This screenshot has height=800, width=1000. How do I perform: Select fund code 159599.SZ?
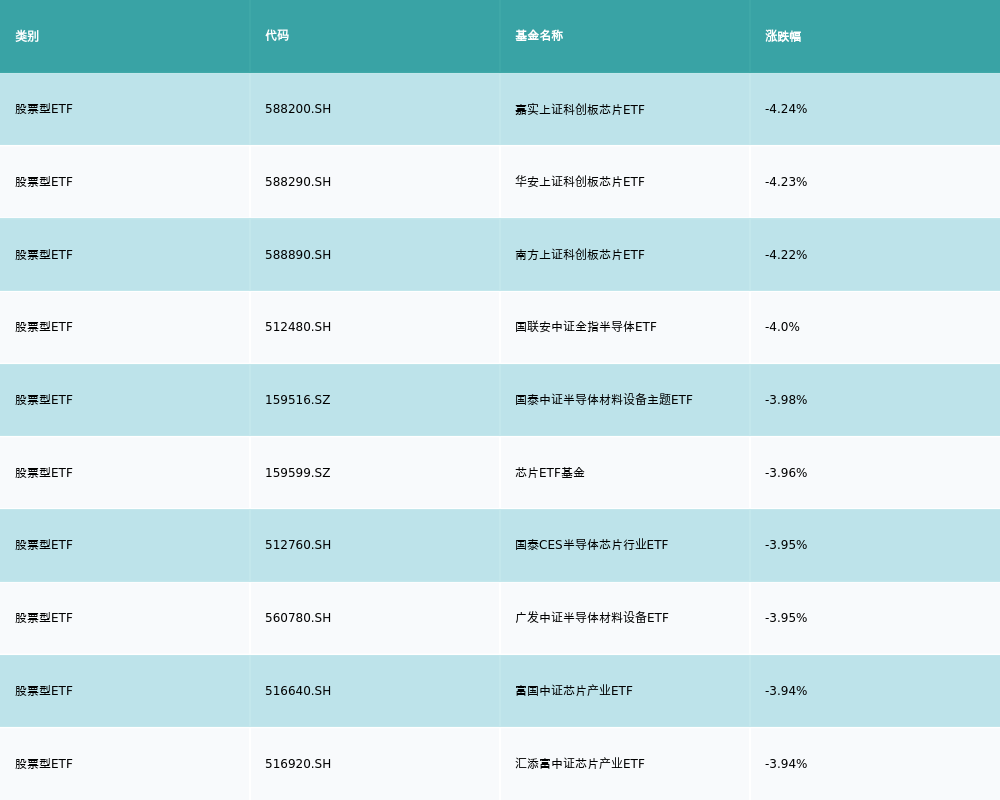point(297,473)
